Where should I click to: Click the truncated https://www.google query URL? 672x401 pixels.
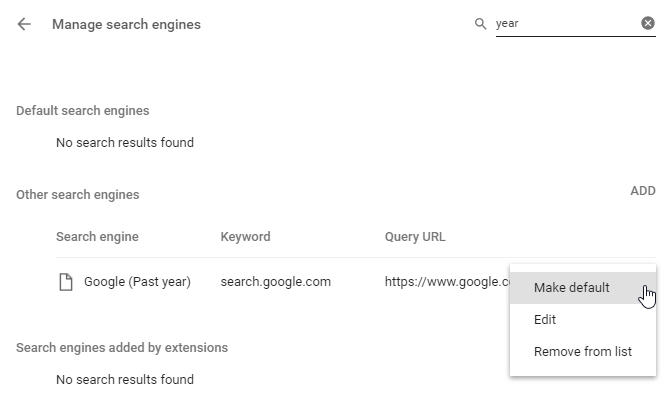446,282
